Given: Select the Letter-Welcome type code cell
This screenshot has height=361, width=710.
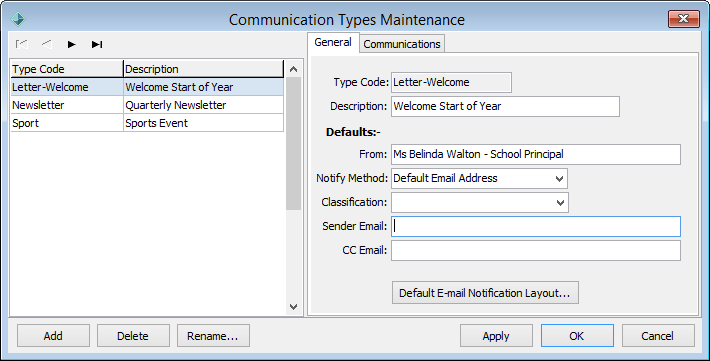Looking at the screenshot, I should click(67, 87).
